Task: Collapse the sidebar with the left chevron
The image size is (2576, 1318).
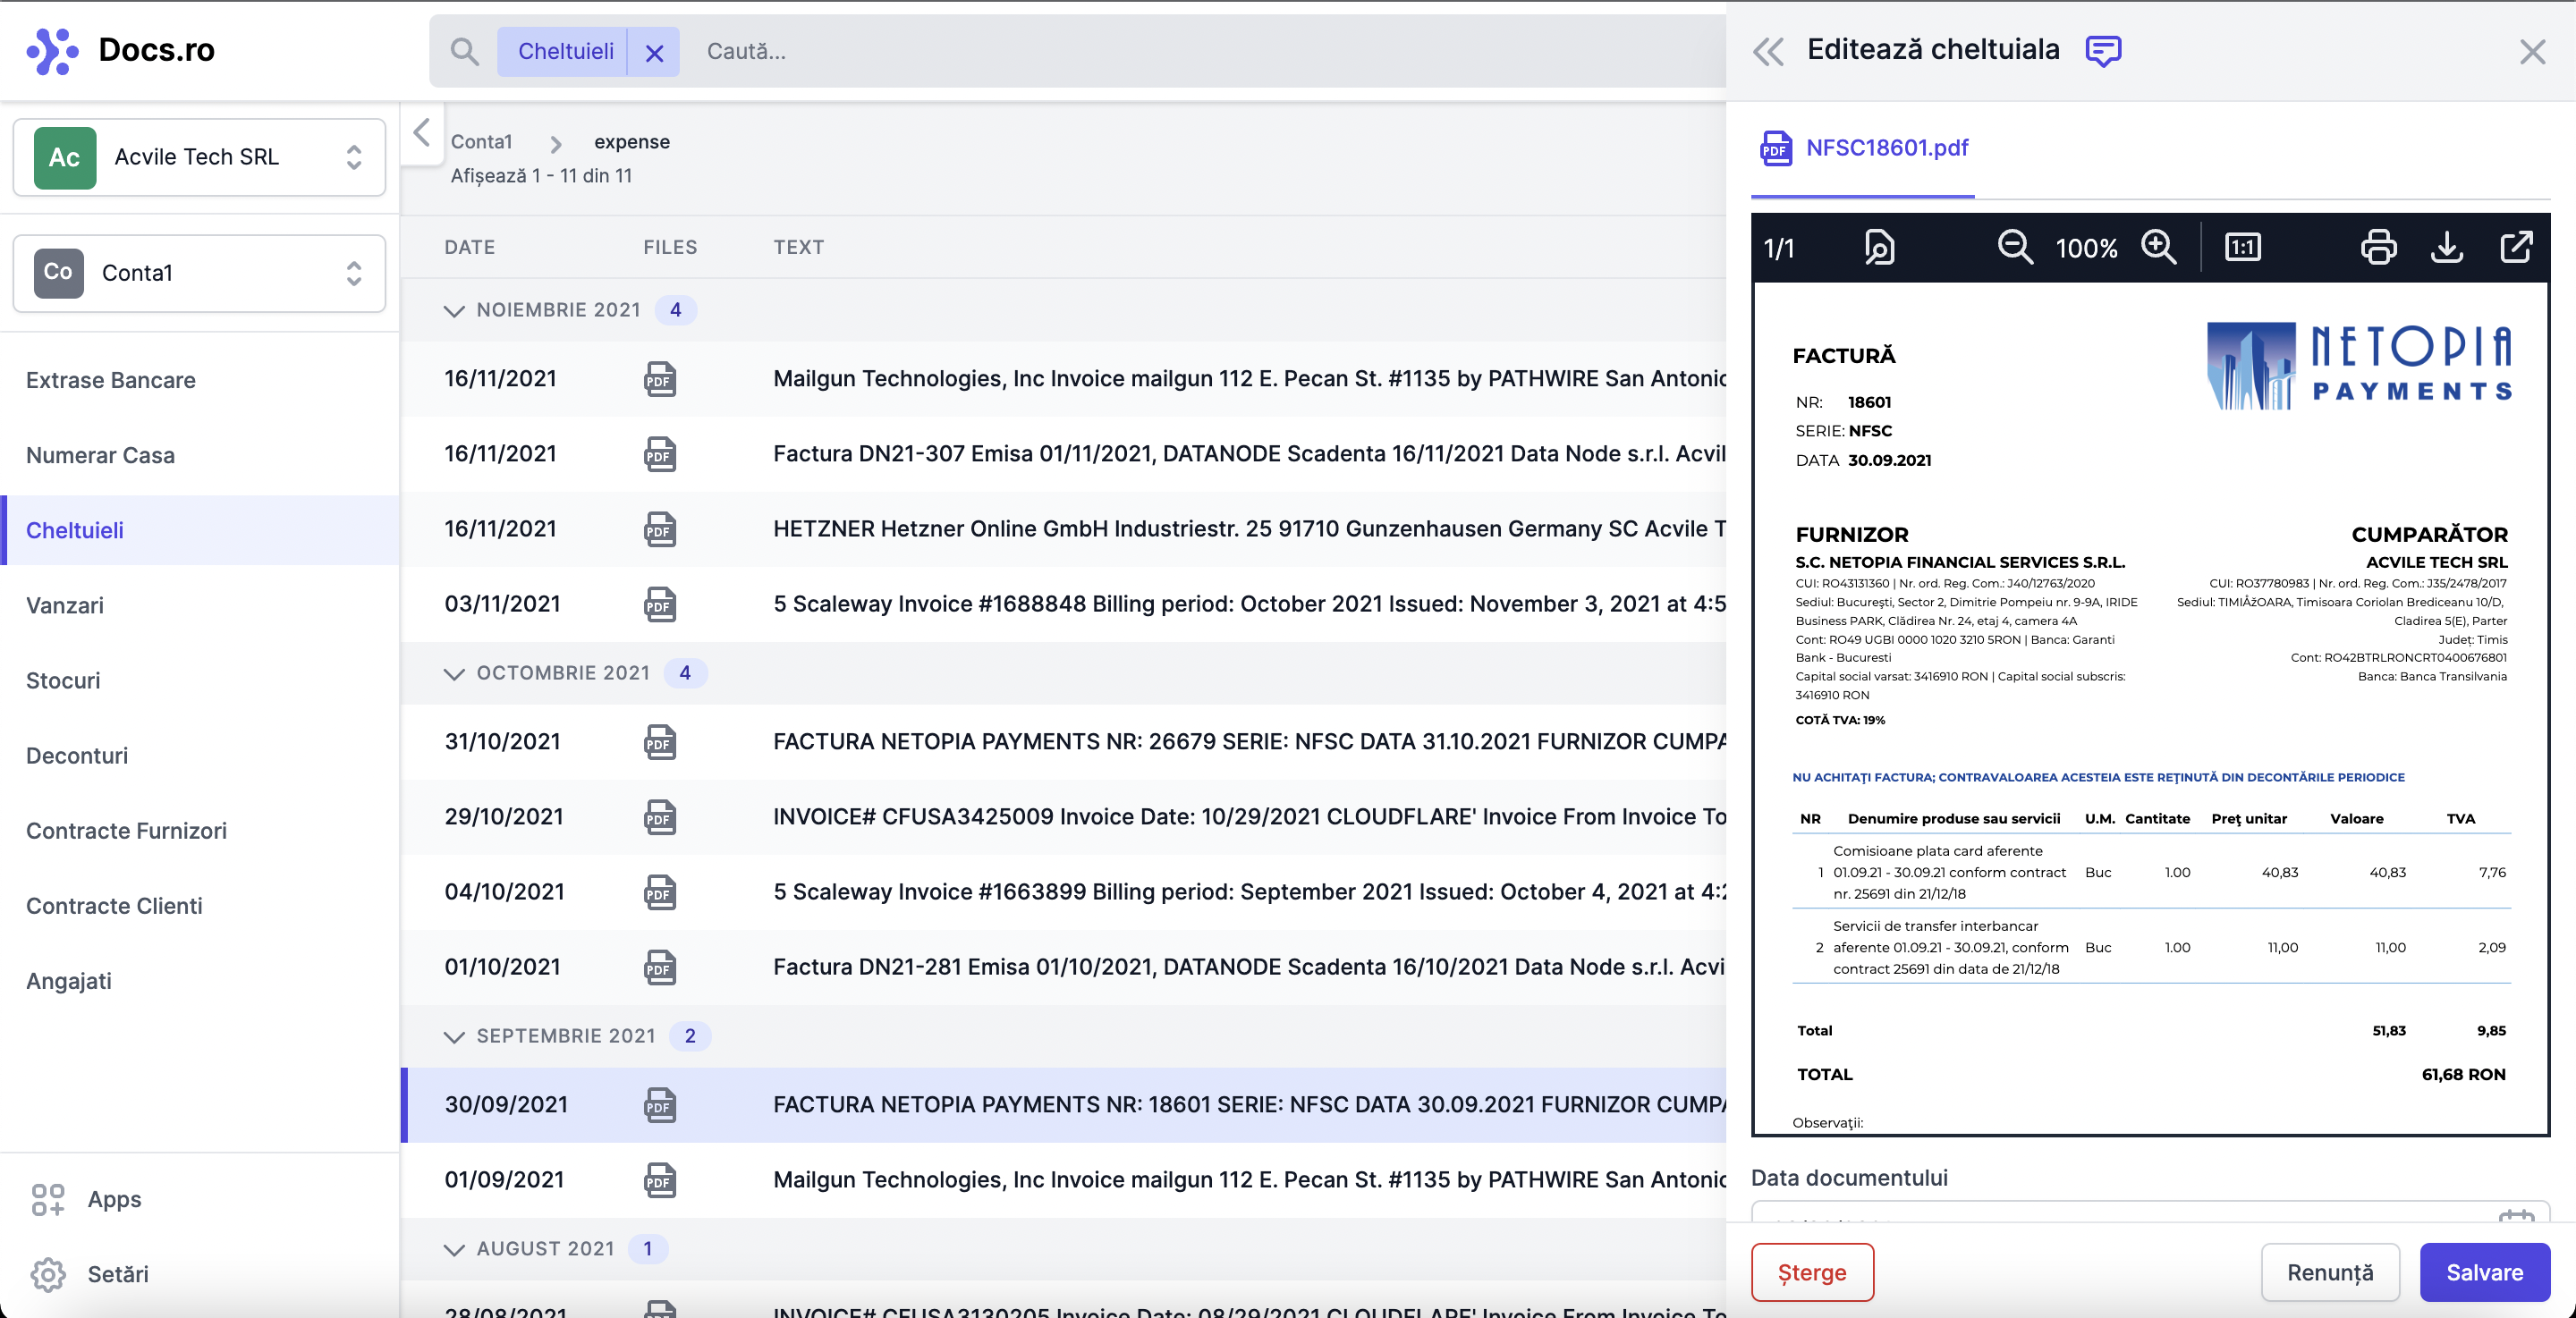Action: (x=422, y=132)
